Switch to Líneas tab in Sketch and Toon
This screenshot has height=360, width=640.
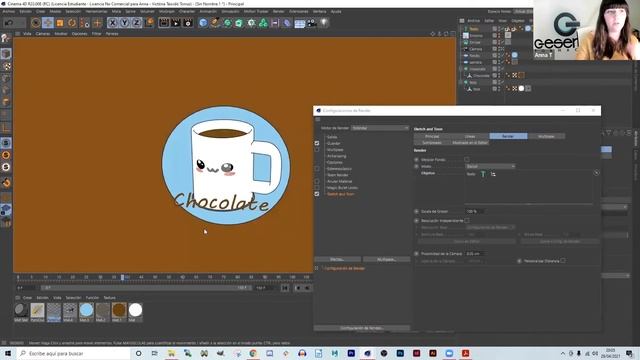point(470,136)
